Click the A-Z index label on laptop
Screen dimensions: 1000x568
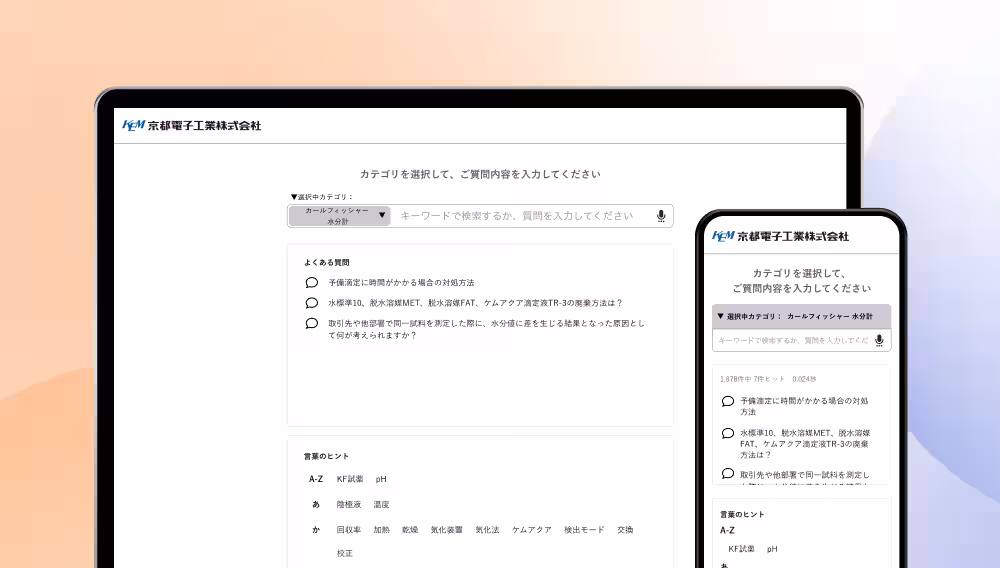316,479
